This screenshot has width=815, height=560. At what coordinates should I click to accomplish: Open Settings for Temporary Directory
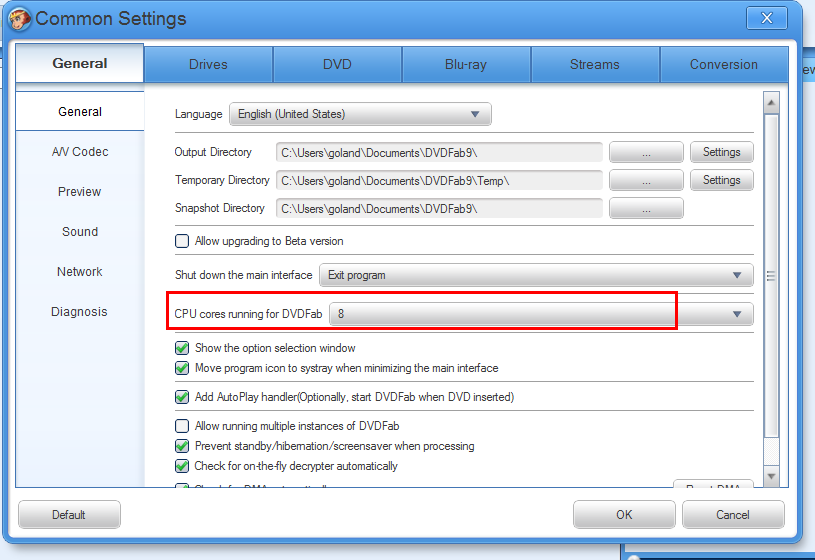[x=721, y=180]
